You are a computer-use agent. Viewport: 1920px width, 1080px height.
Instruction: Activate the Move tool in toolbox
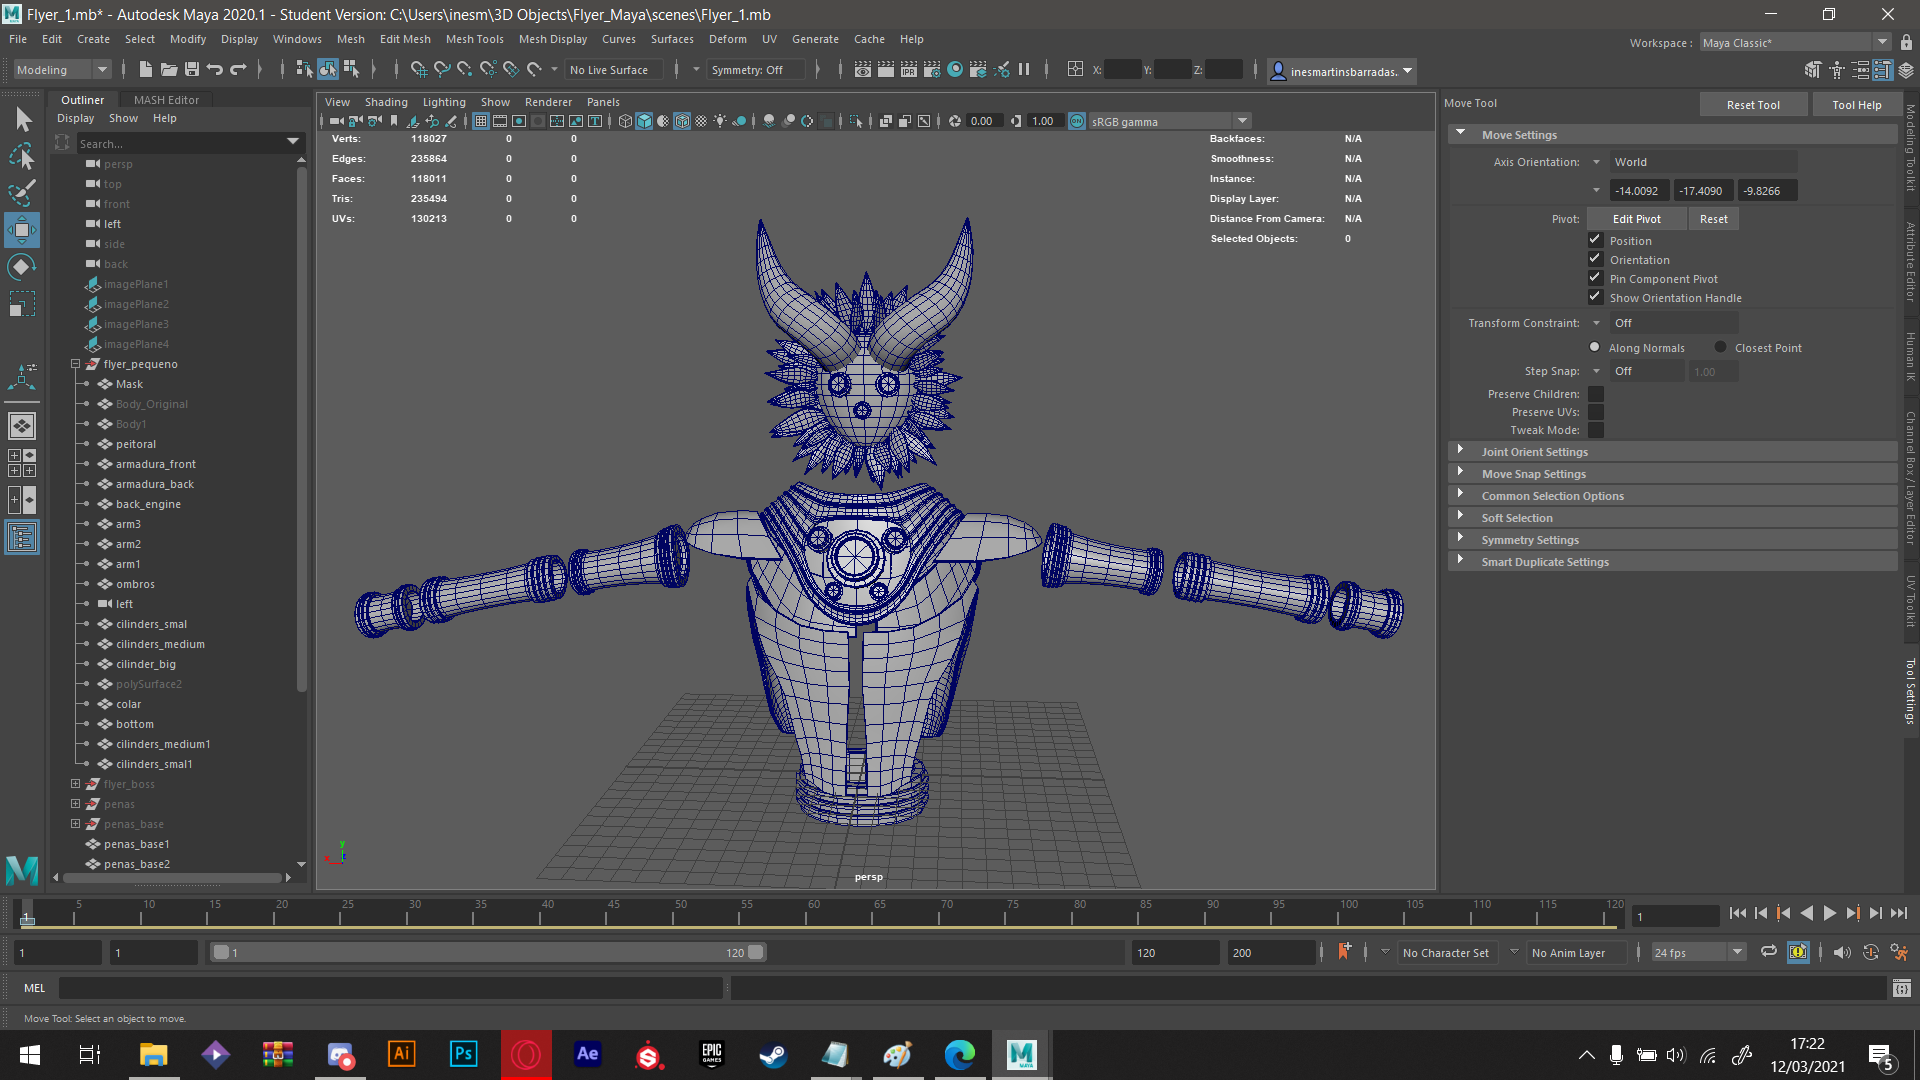click(22, 230)
